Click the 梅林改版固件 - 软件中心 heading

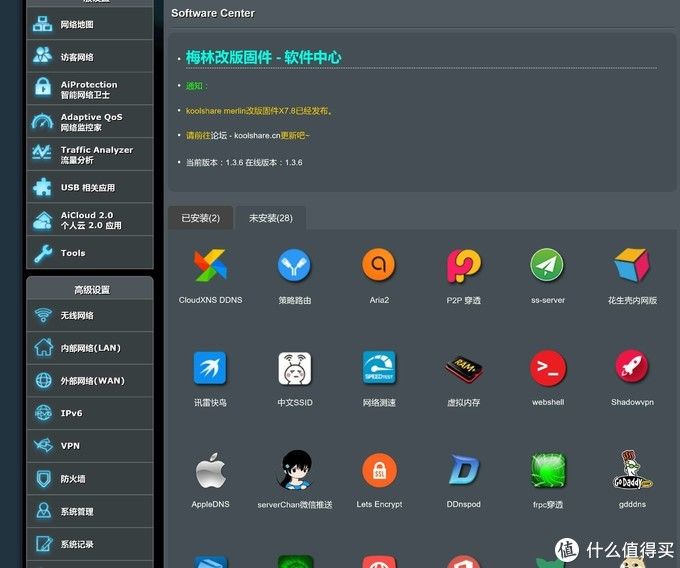click(x=264, y=57)
